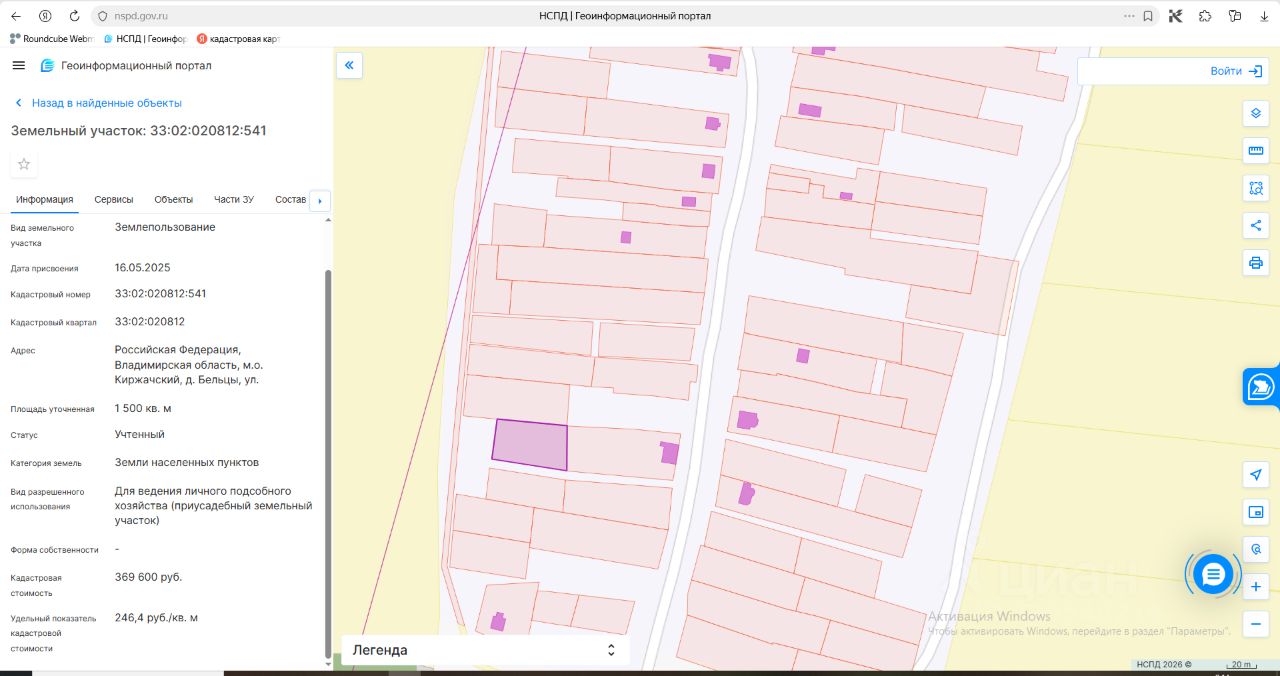This screenshot has height=676, width=1280.
Task: Share the current map view
Action: tap(1256, 225)
